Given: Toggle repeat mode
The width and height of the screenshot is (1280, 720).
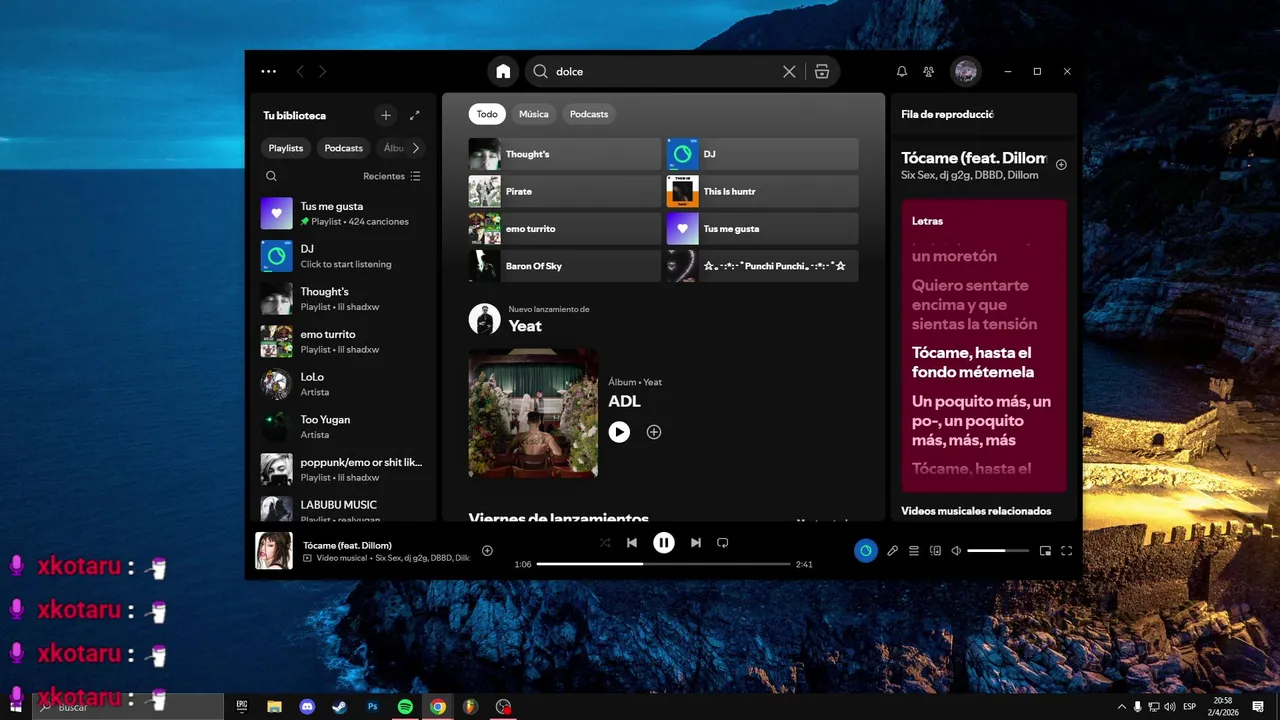Looking at the screenshot, I should 722,542.
